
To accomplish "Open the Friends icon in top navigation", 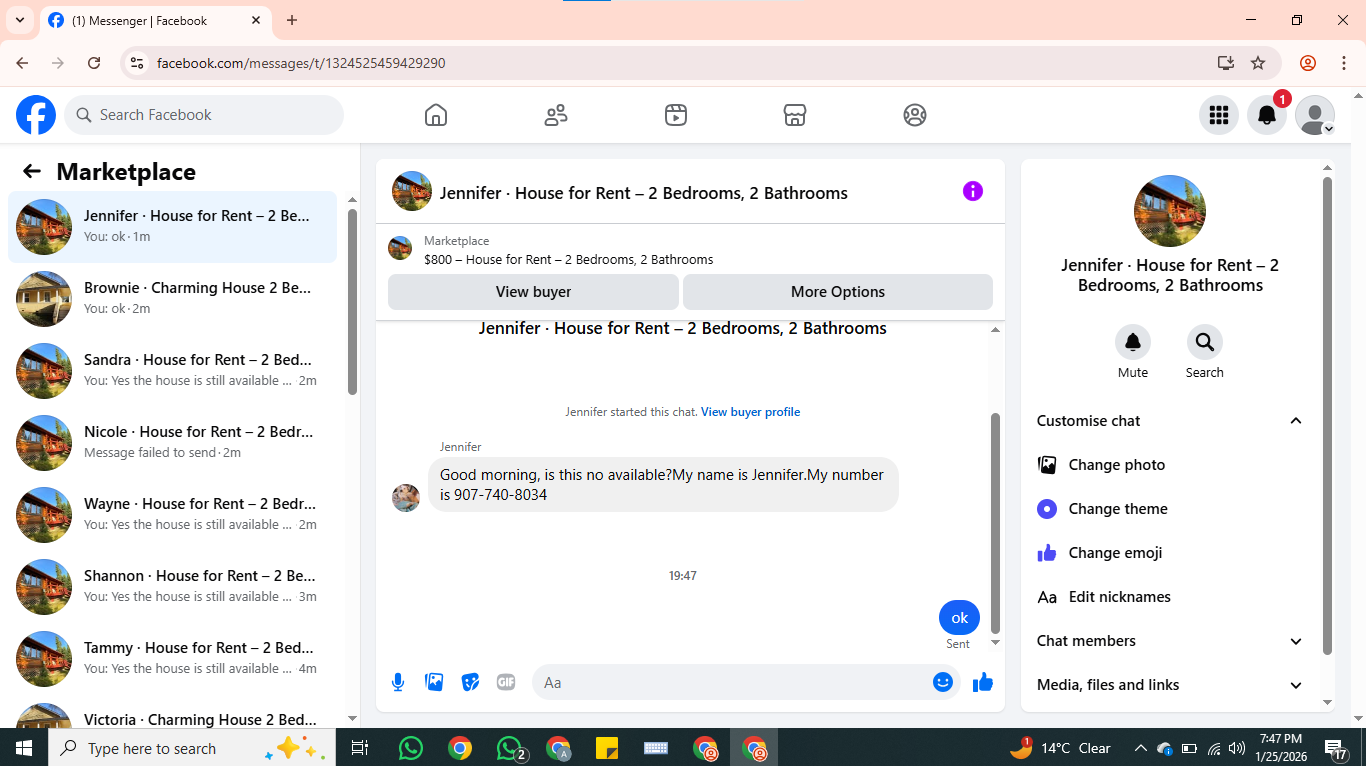I will pos(556,115).
